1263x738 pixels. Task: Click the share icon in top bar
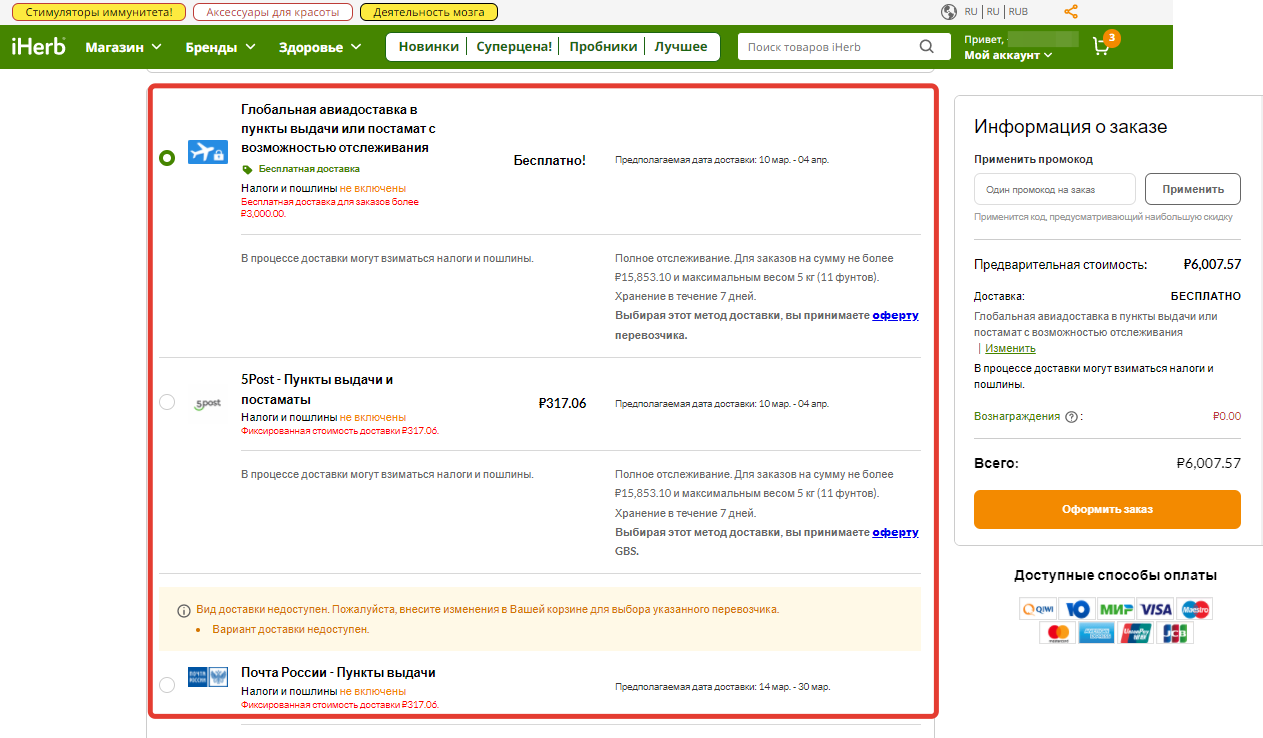coord(1071,12)
